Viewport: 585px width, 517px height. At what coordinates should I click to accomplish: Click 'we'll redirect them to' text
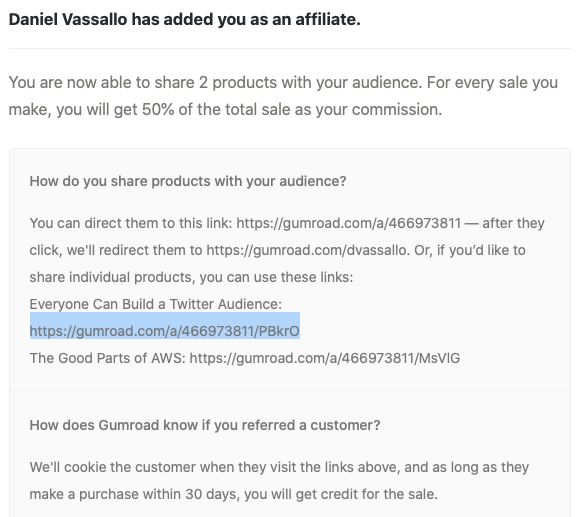[x=135, y=250]
